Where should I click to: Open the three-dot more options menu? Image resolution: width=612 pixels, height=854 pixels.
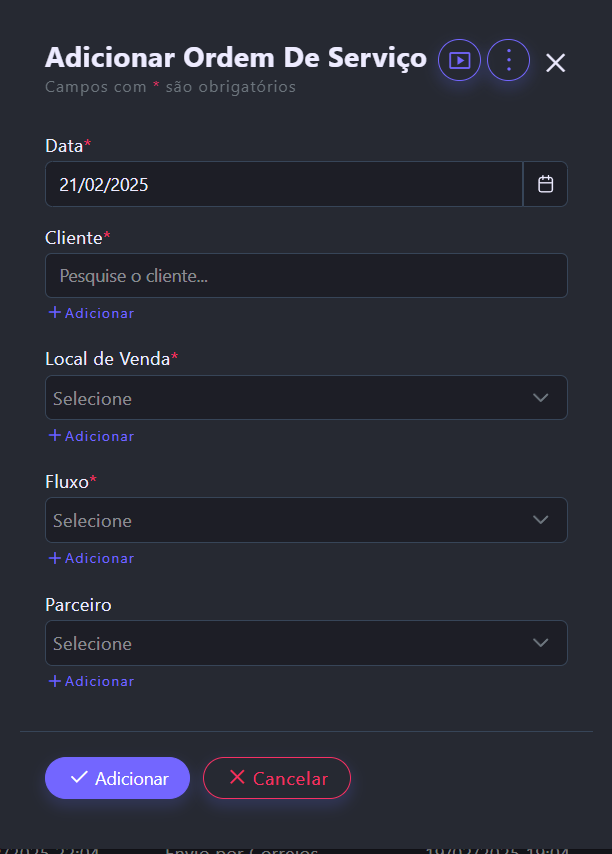pyautogui.click(x=508, y=60)
